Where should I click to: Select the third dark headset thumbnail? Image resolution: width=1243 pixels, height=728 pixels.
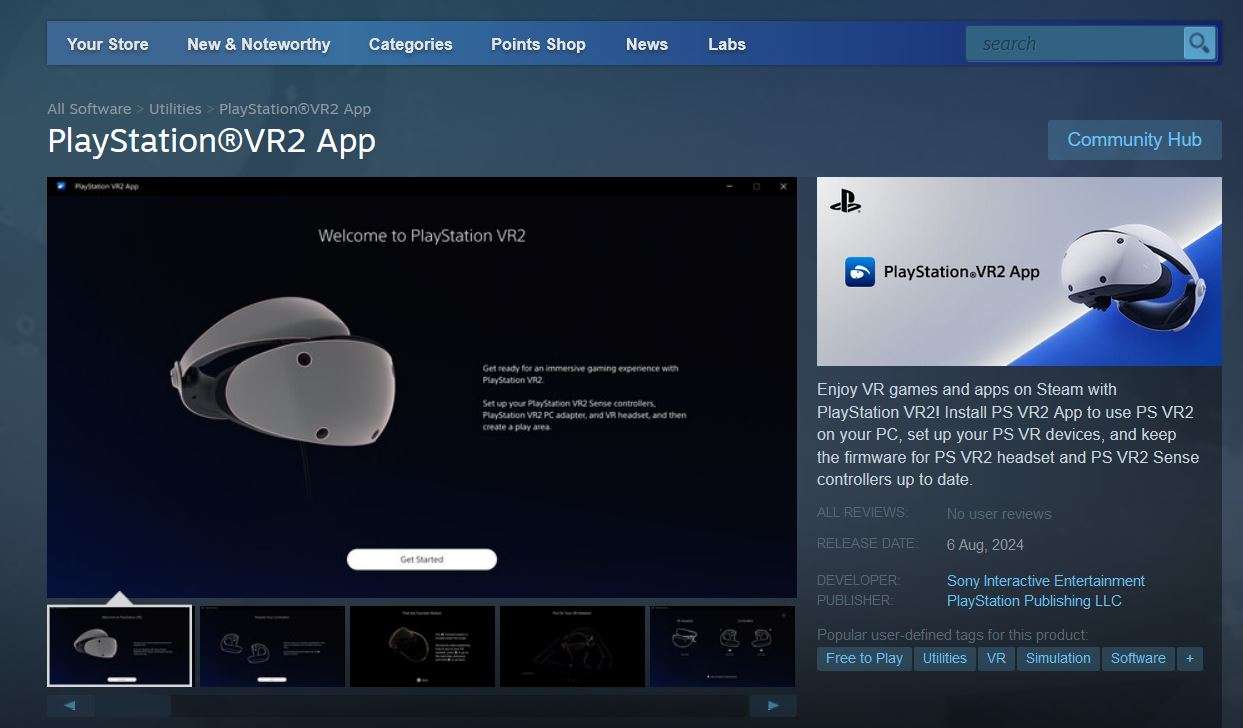click(422, 646)
